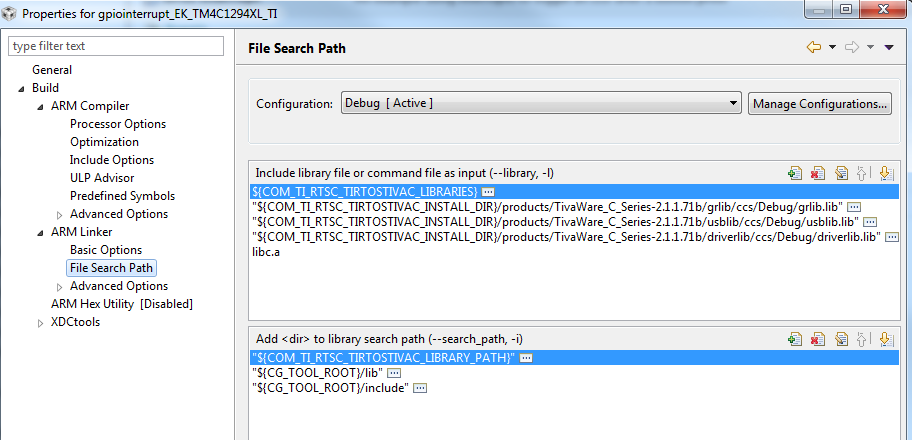
Task: Click Delete icon in library file list toolbar
Action: click(x=818, y=173)
